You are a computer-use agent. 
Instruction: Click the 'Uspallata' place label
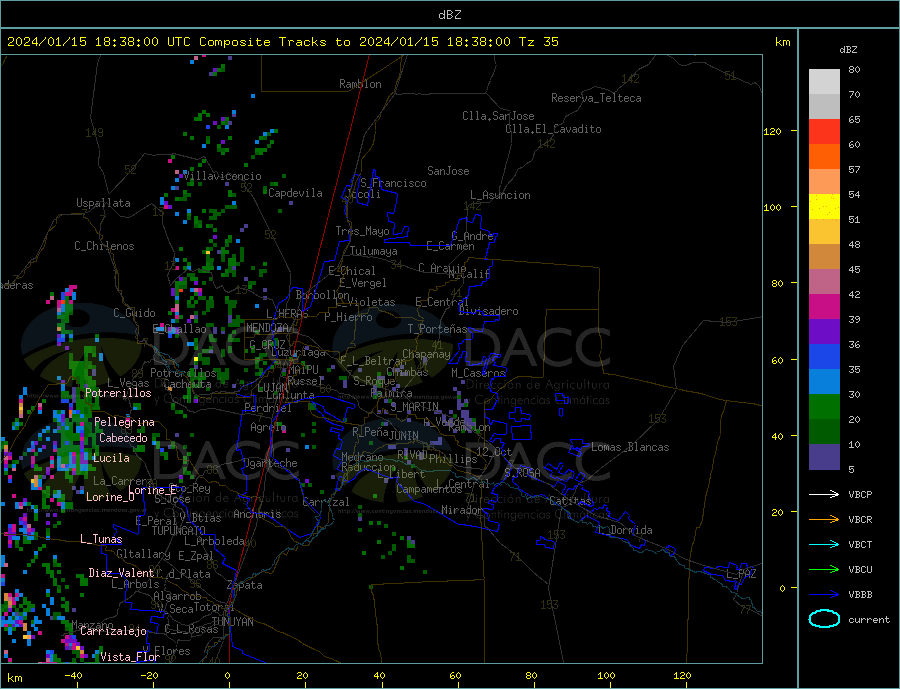tap(103, 203)
